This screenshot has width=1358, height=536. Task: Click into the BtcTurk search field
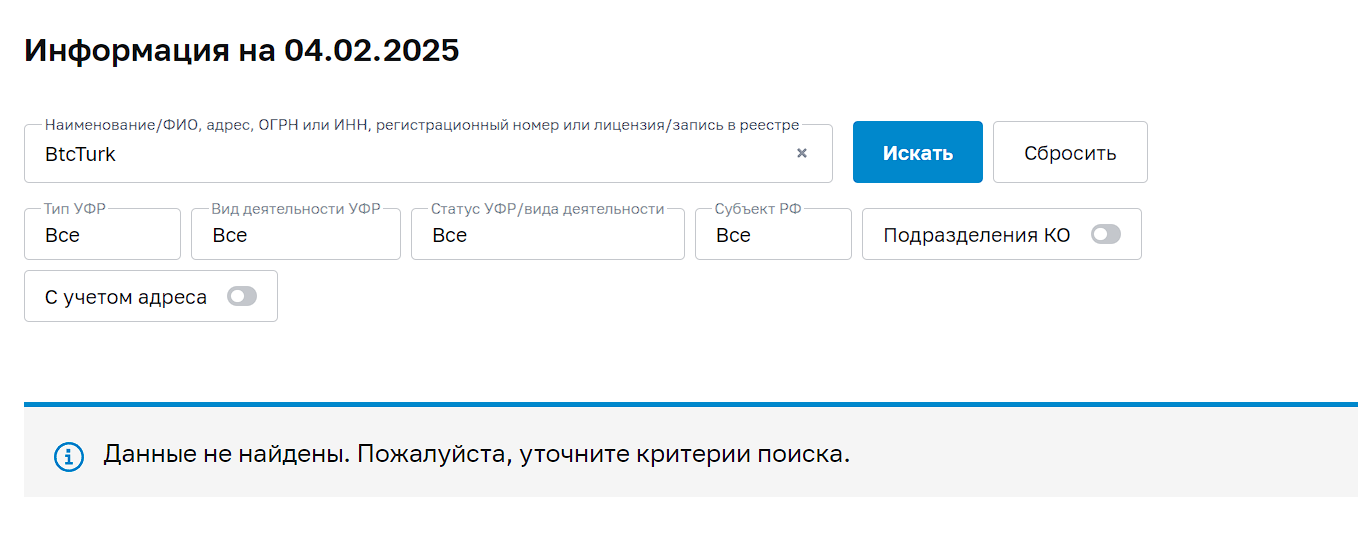coord(400,155)
